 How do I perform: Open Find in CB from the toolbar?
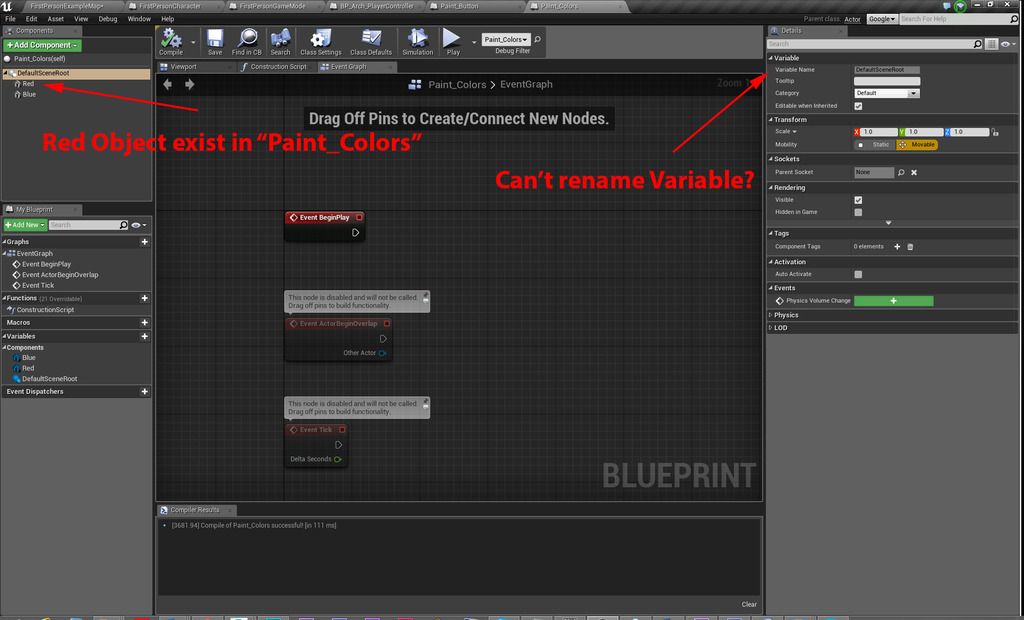[246, 40]
